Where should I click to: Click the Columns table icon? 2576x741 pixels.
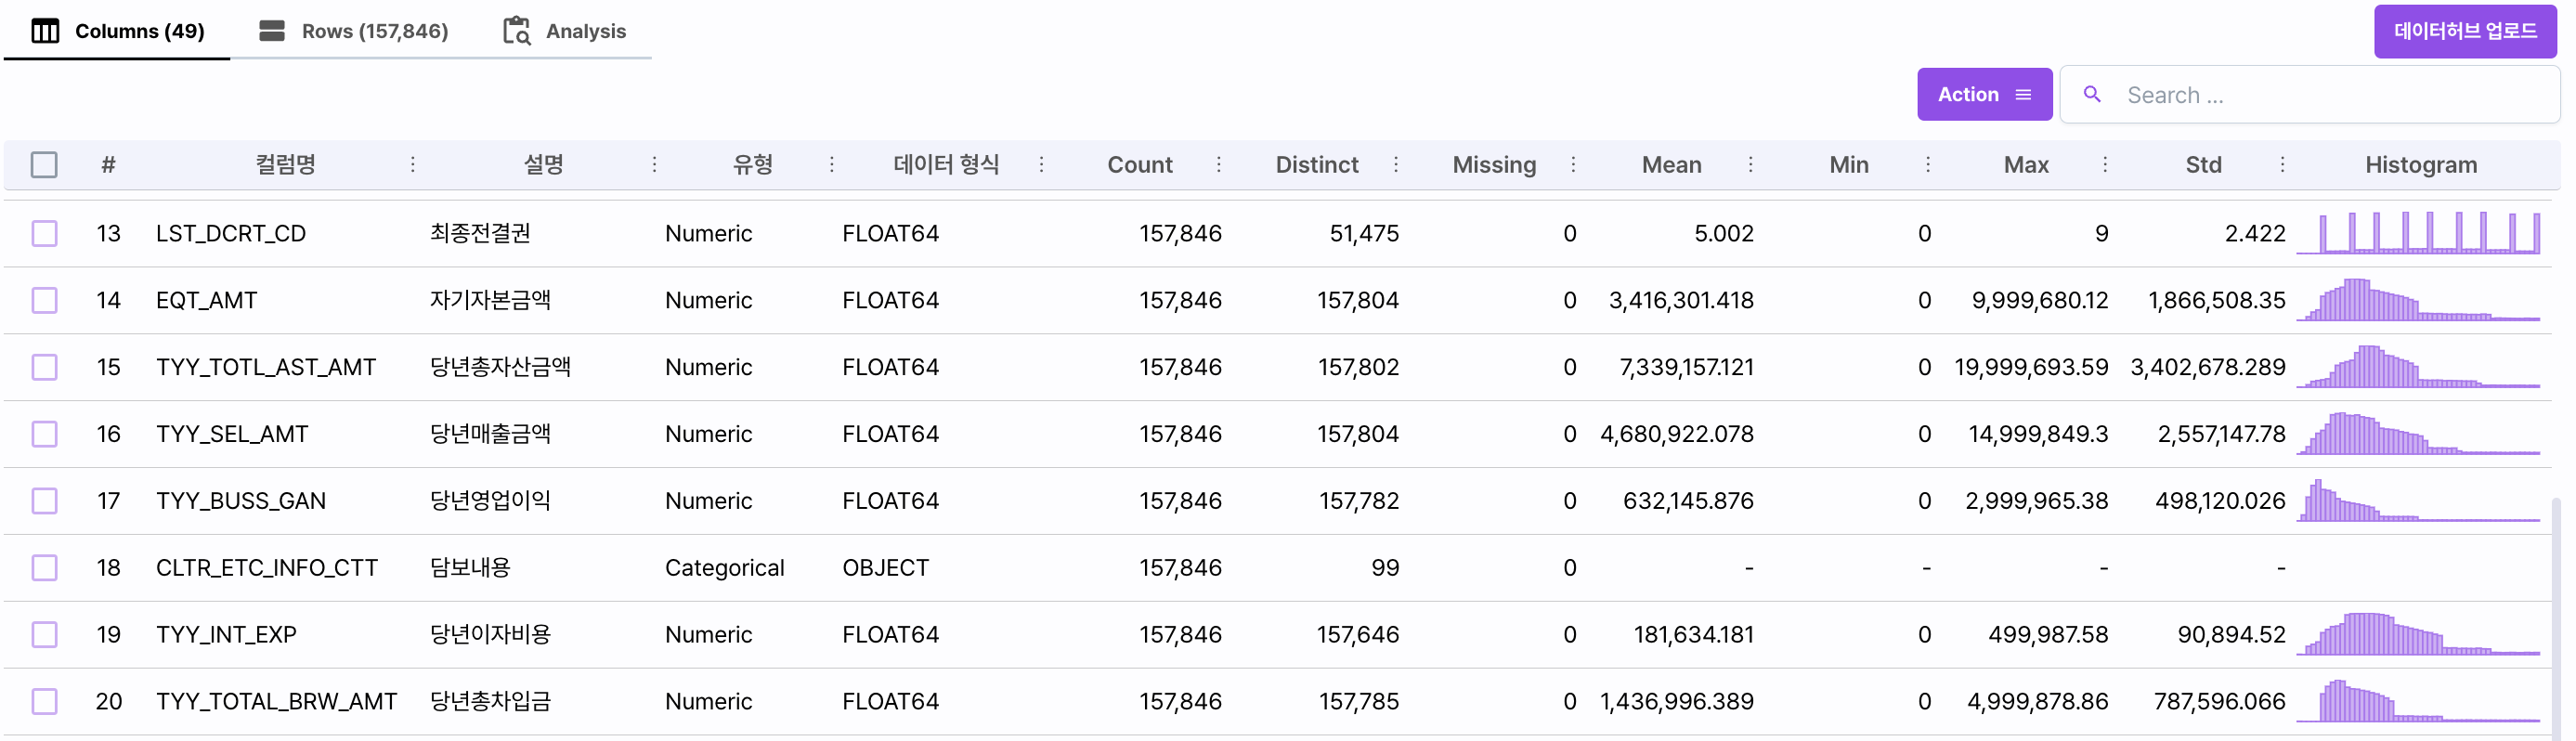[45, 31]
